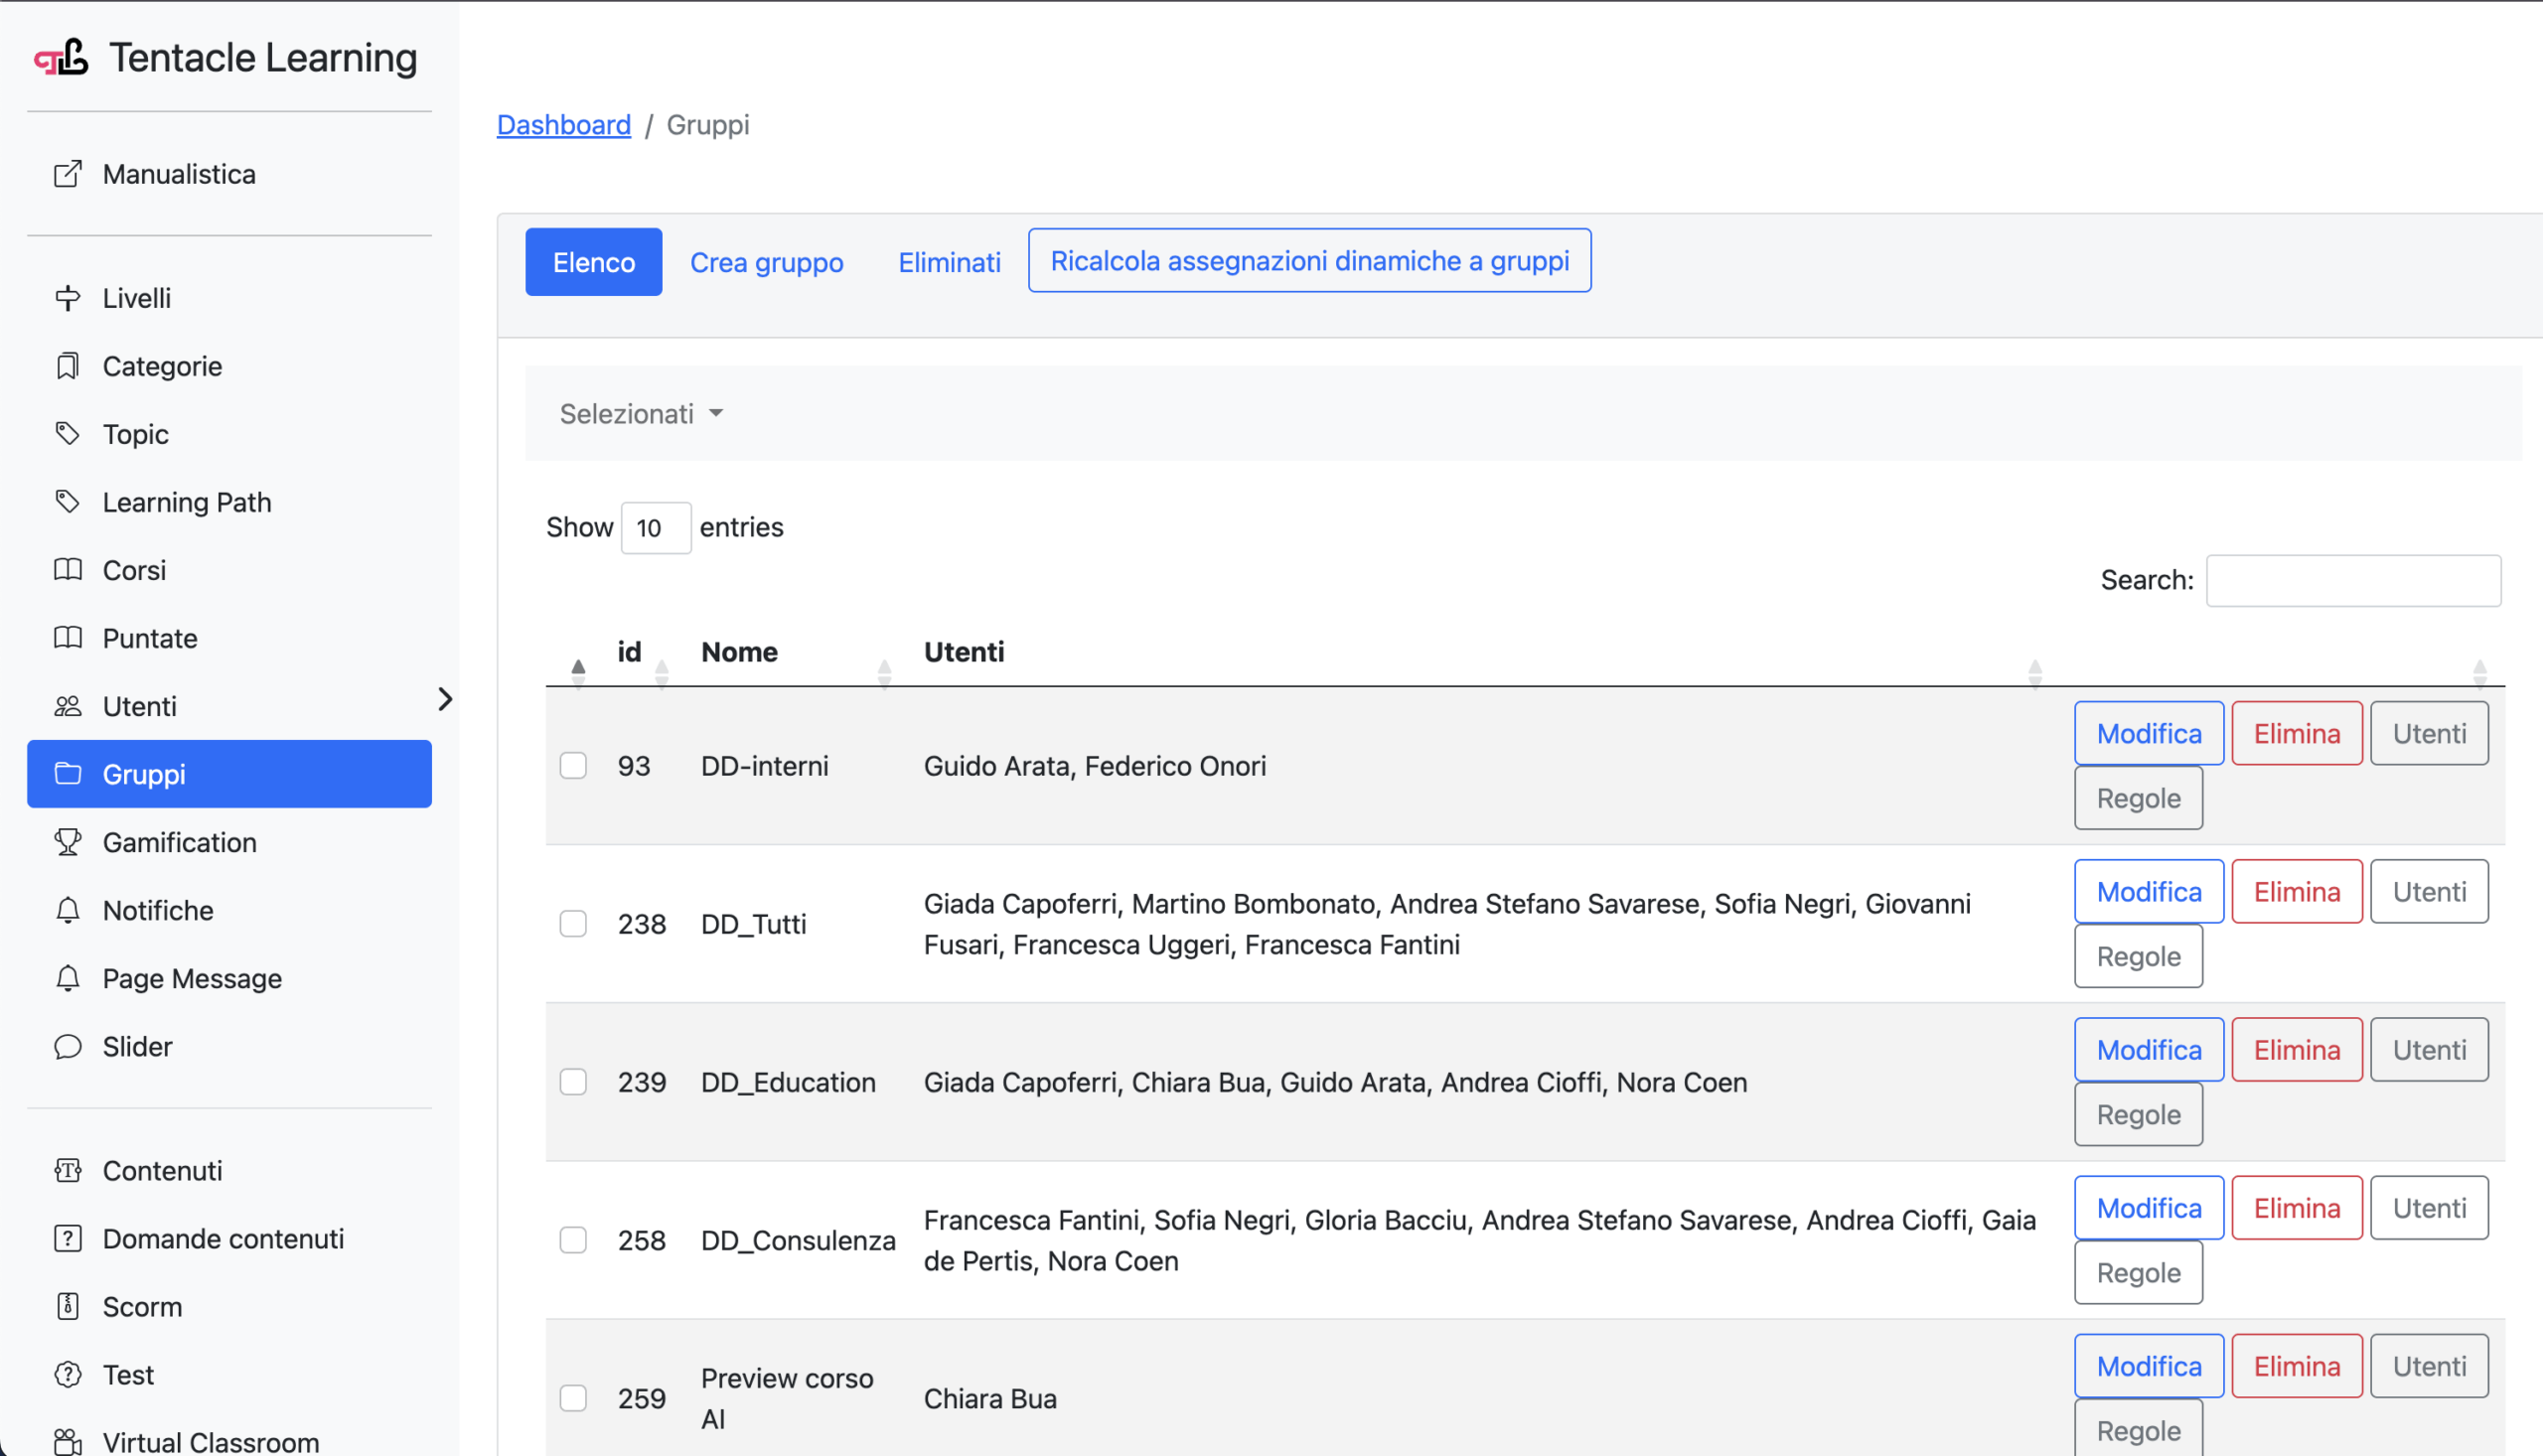The height and width of the screenshot is (1456, 2543).
Task: Check the DD_Education group row
Action: (573, 1081)
